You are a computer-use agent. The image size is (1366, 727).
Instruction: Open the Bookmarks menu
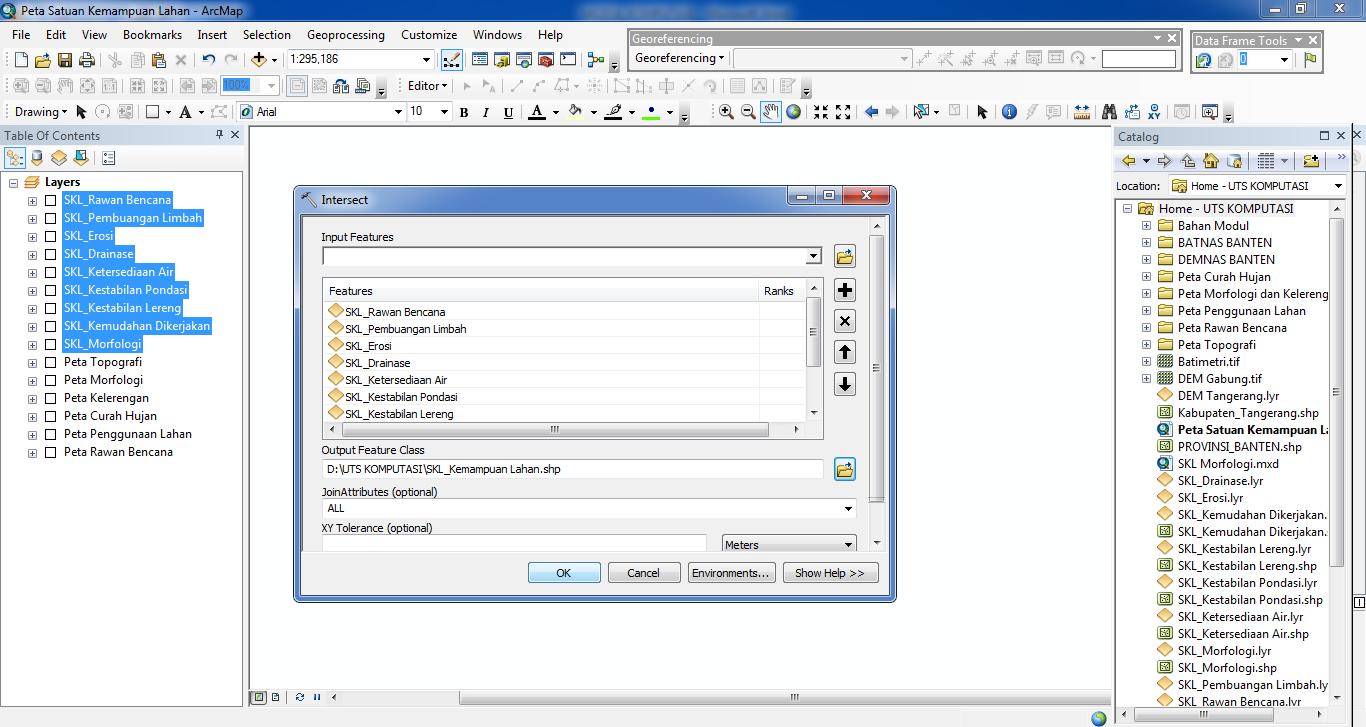click(153, 34)
